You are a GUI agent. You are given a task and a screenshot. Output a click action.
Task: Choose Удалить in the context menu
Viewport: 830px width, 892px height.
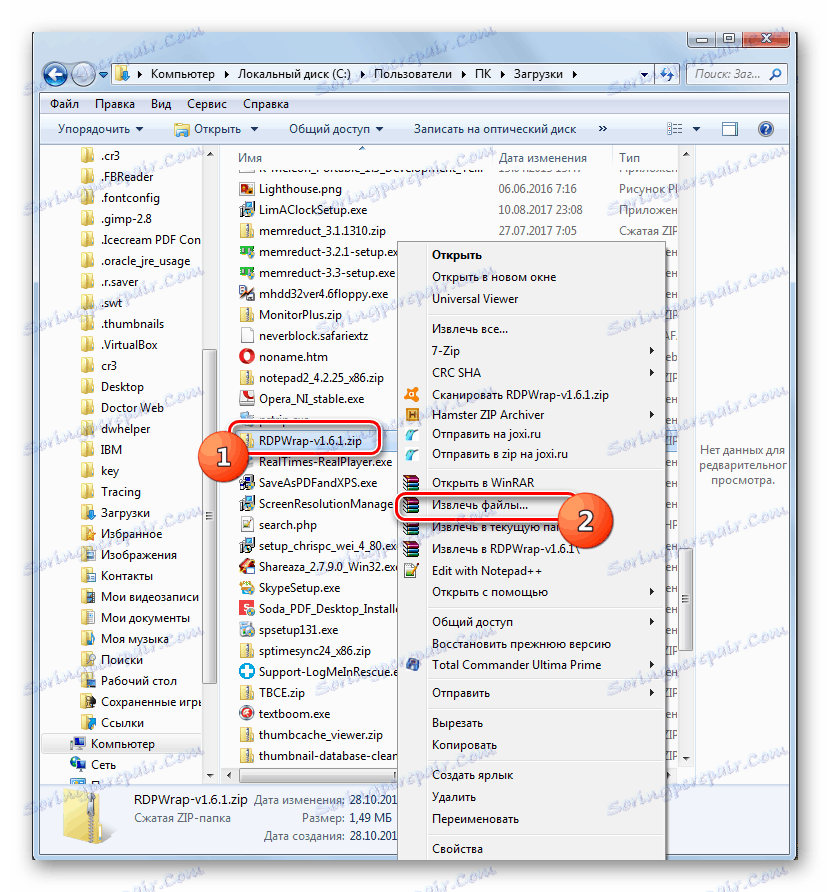453,797
